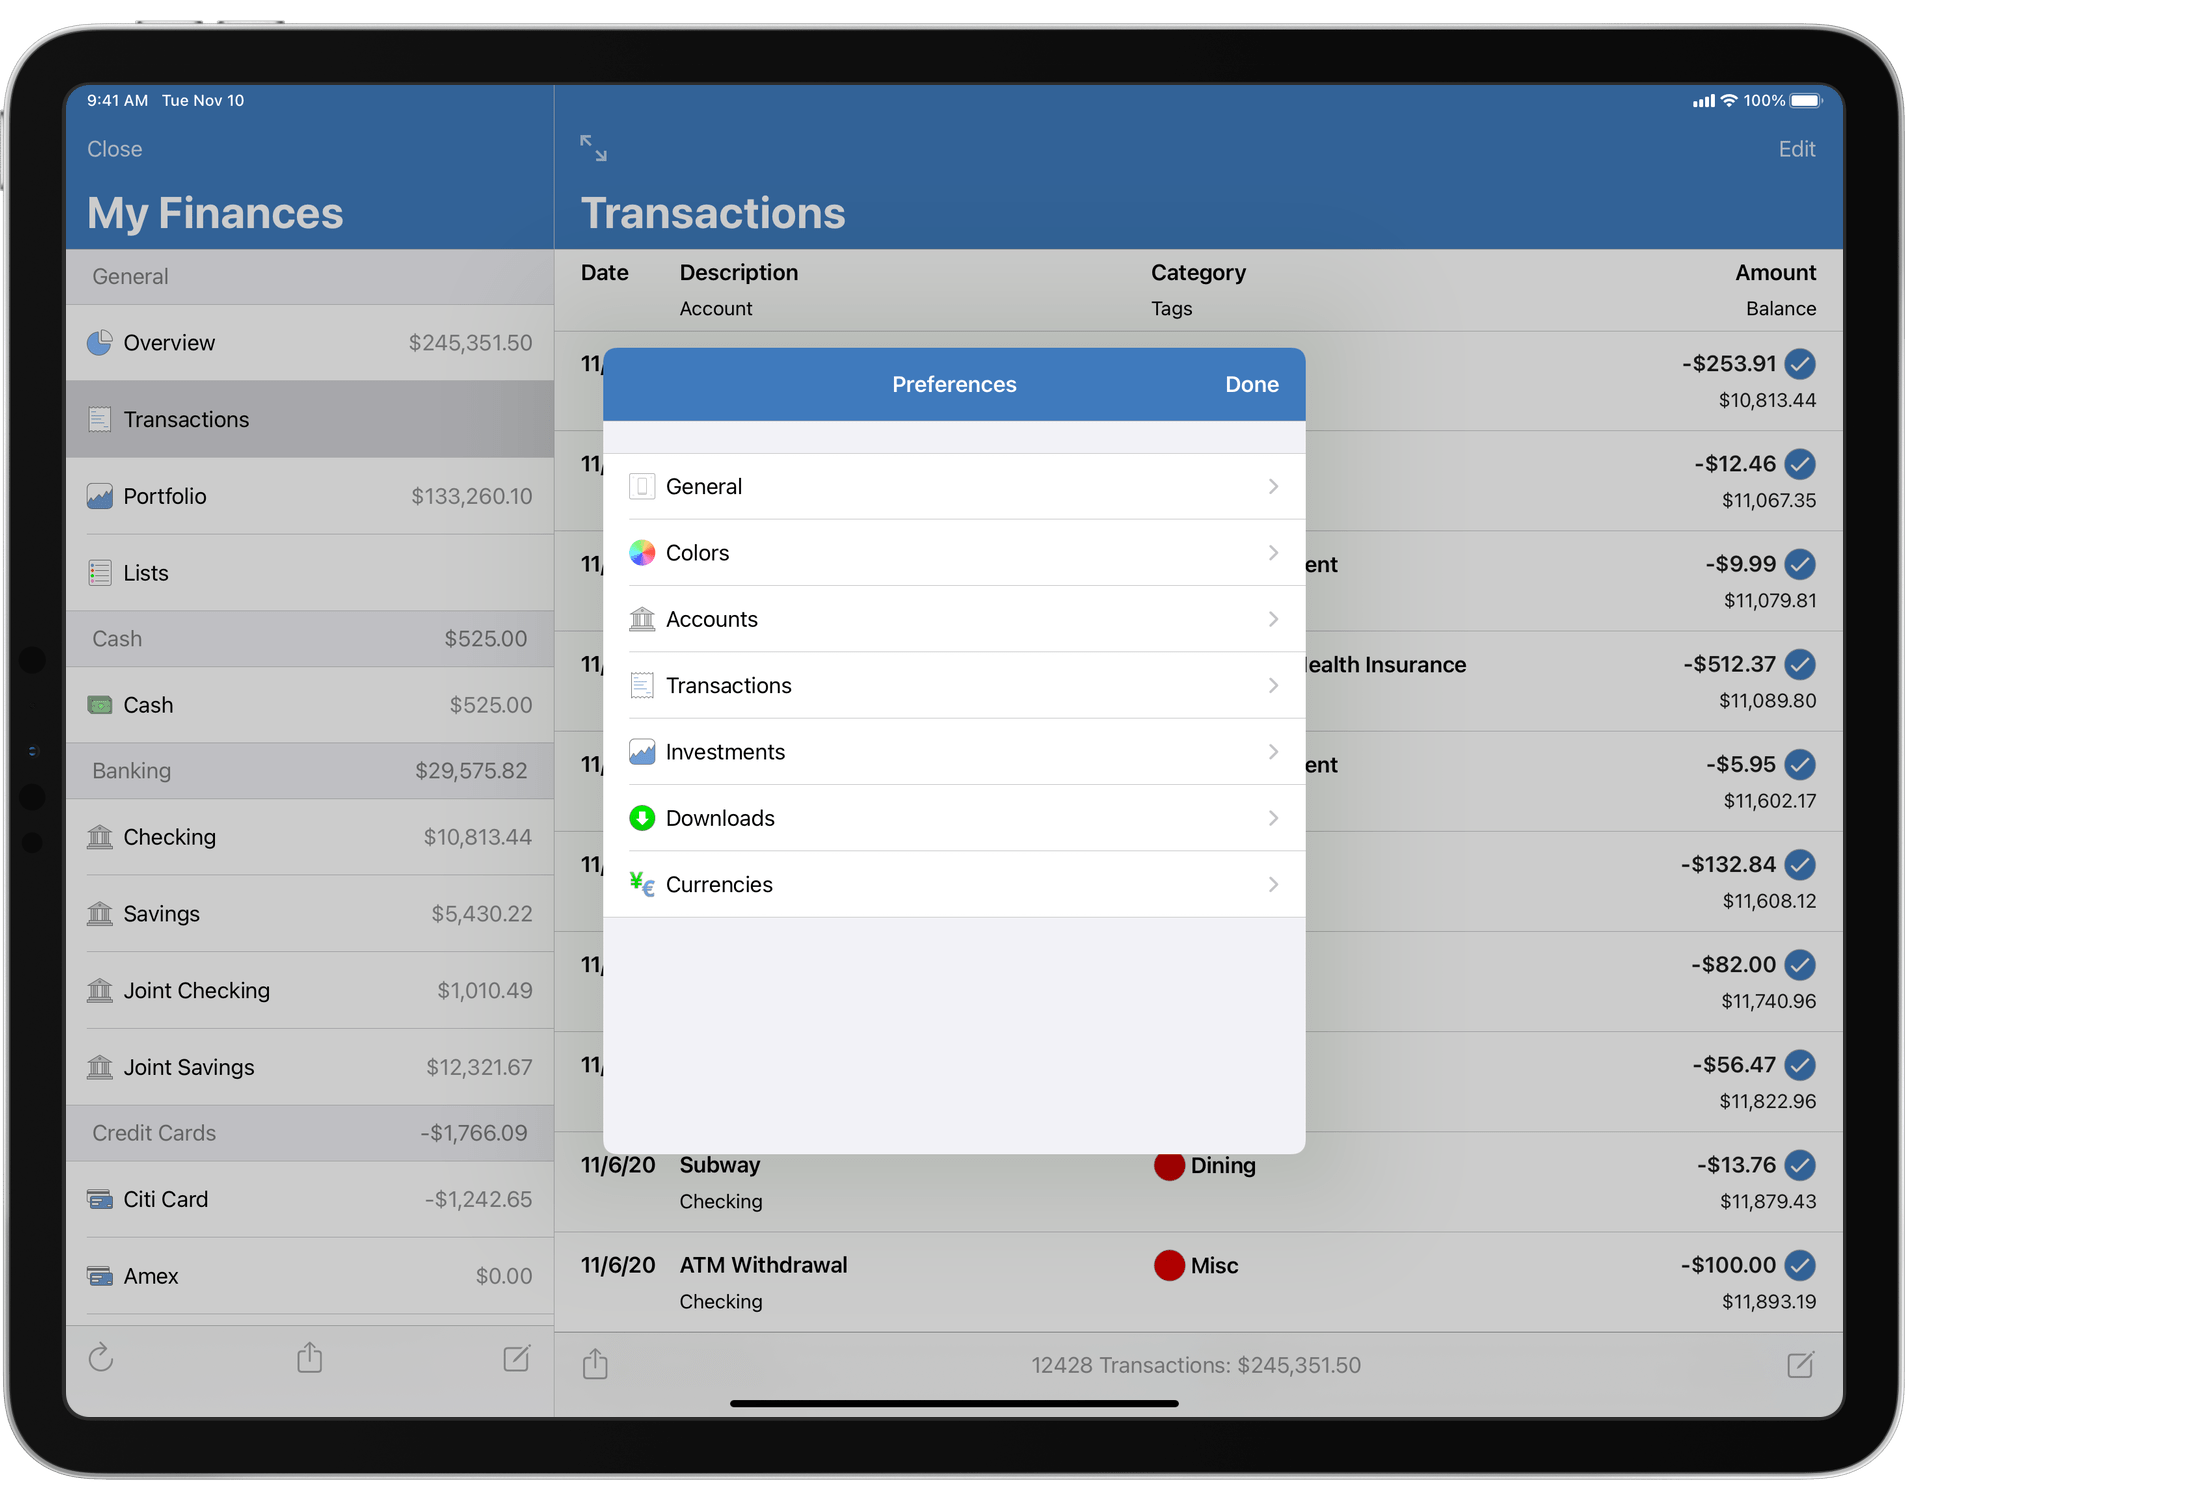Tap share icon below transactions list
This screenshot has width=2200, height=1500.
click(x=595, y=1364)
